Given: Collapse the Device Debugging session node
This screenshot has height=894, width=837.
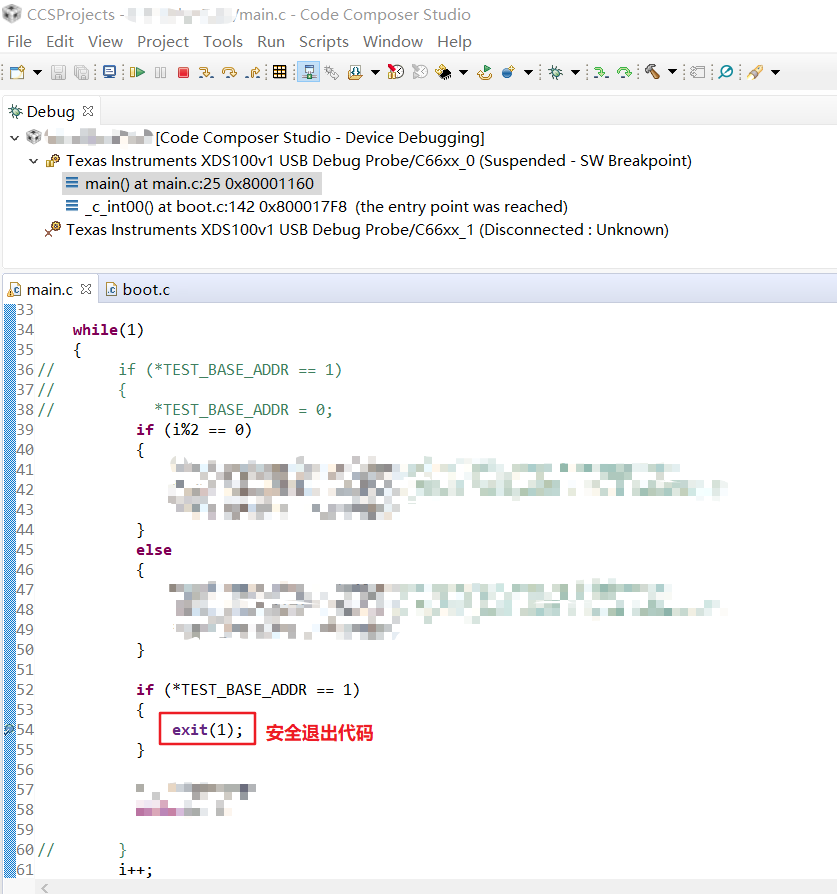Looking at the screenshot, I should 15,137.
